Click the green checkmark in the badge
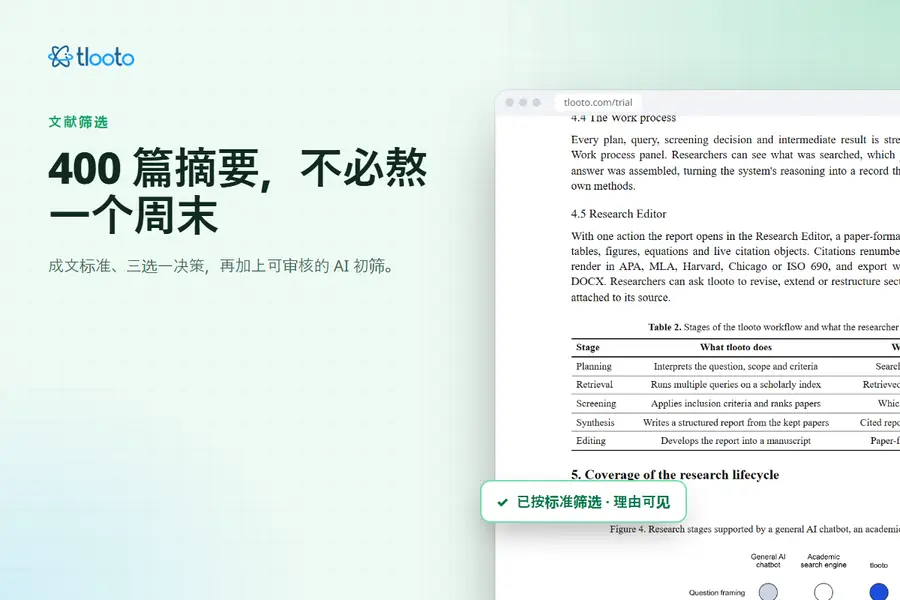The height and width of the screenshot is (600, 900). [x=503, y=502]
